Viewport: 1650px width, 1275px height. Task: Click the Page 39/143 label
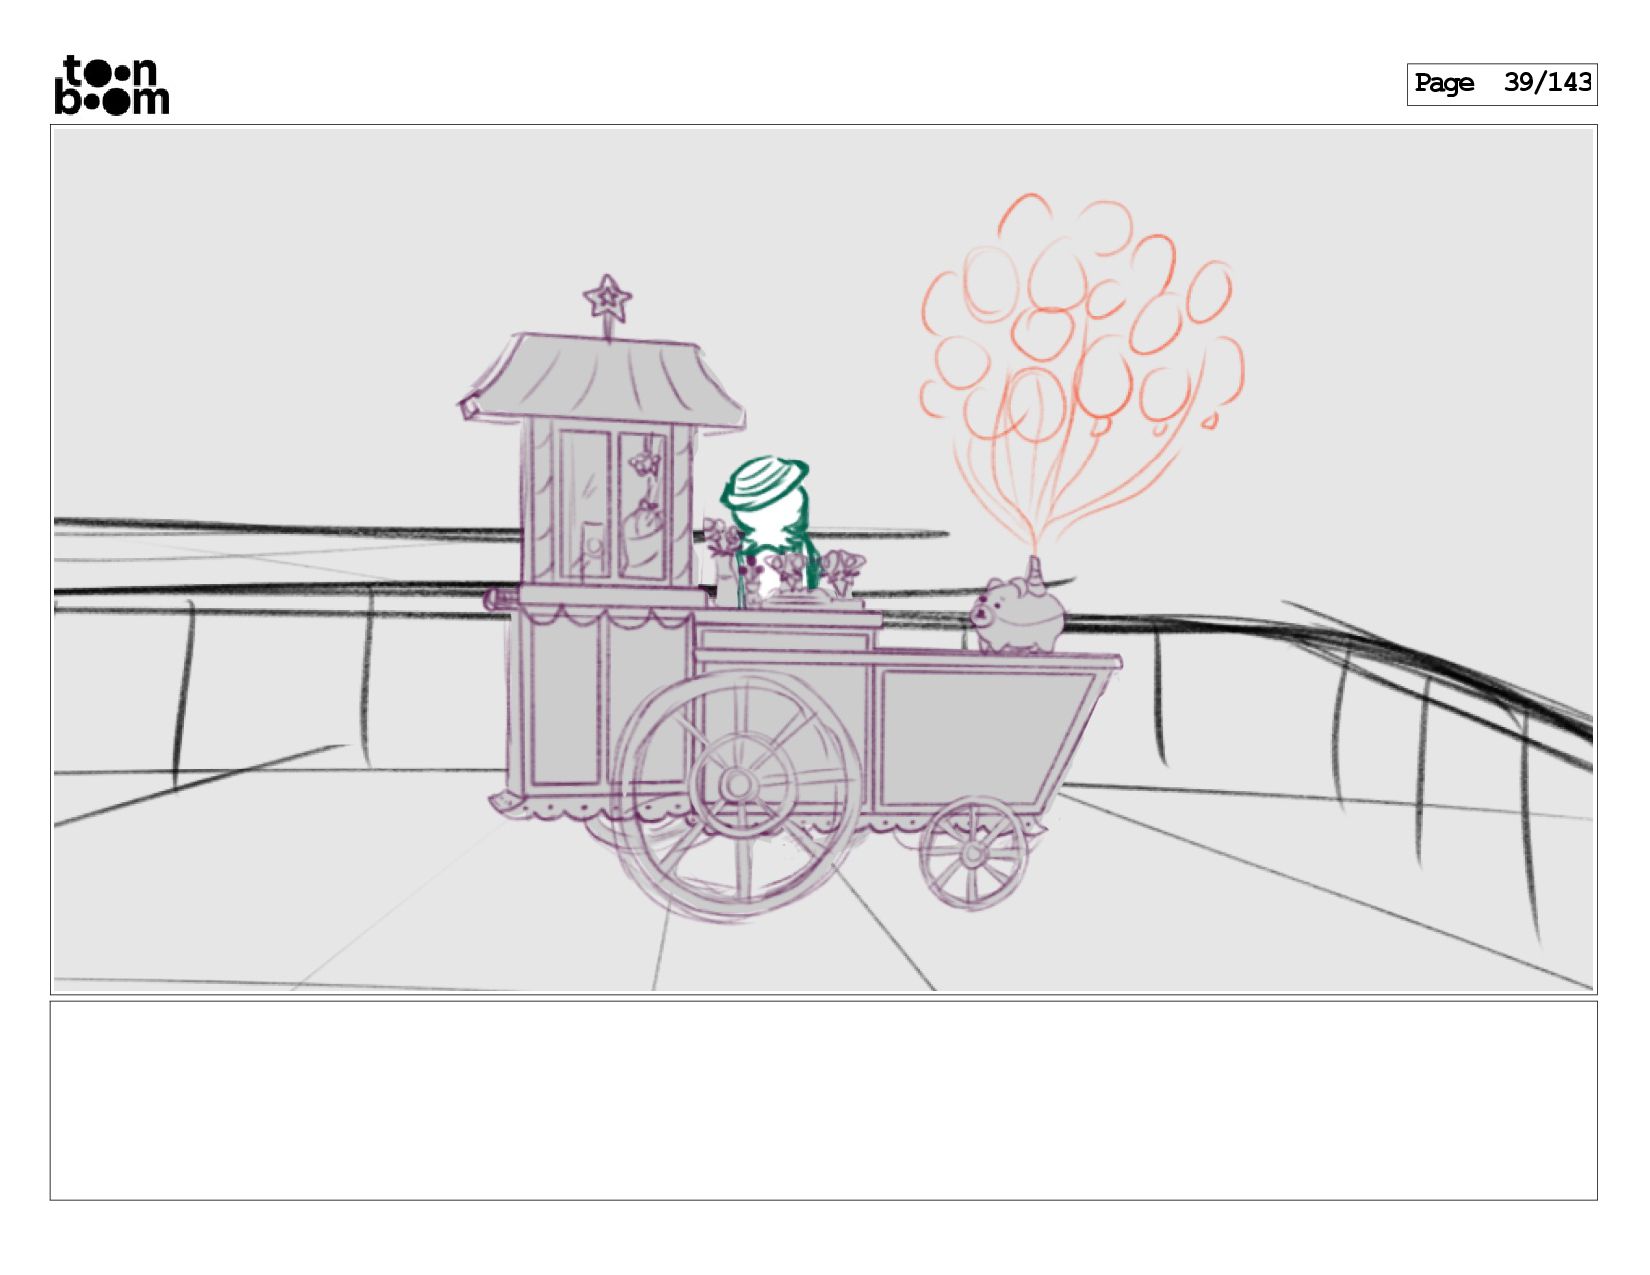[x=1502, y=84]
